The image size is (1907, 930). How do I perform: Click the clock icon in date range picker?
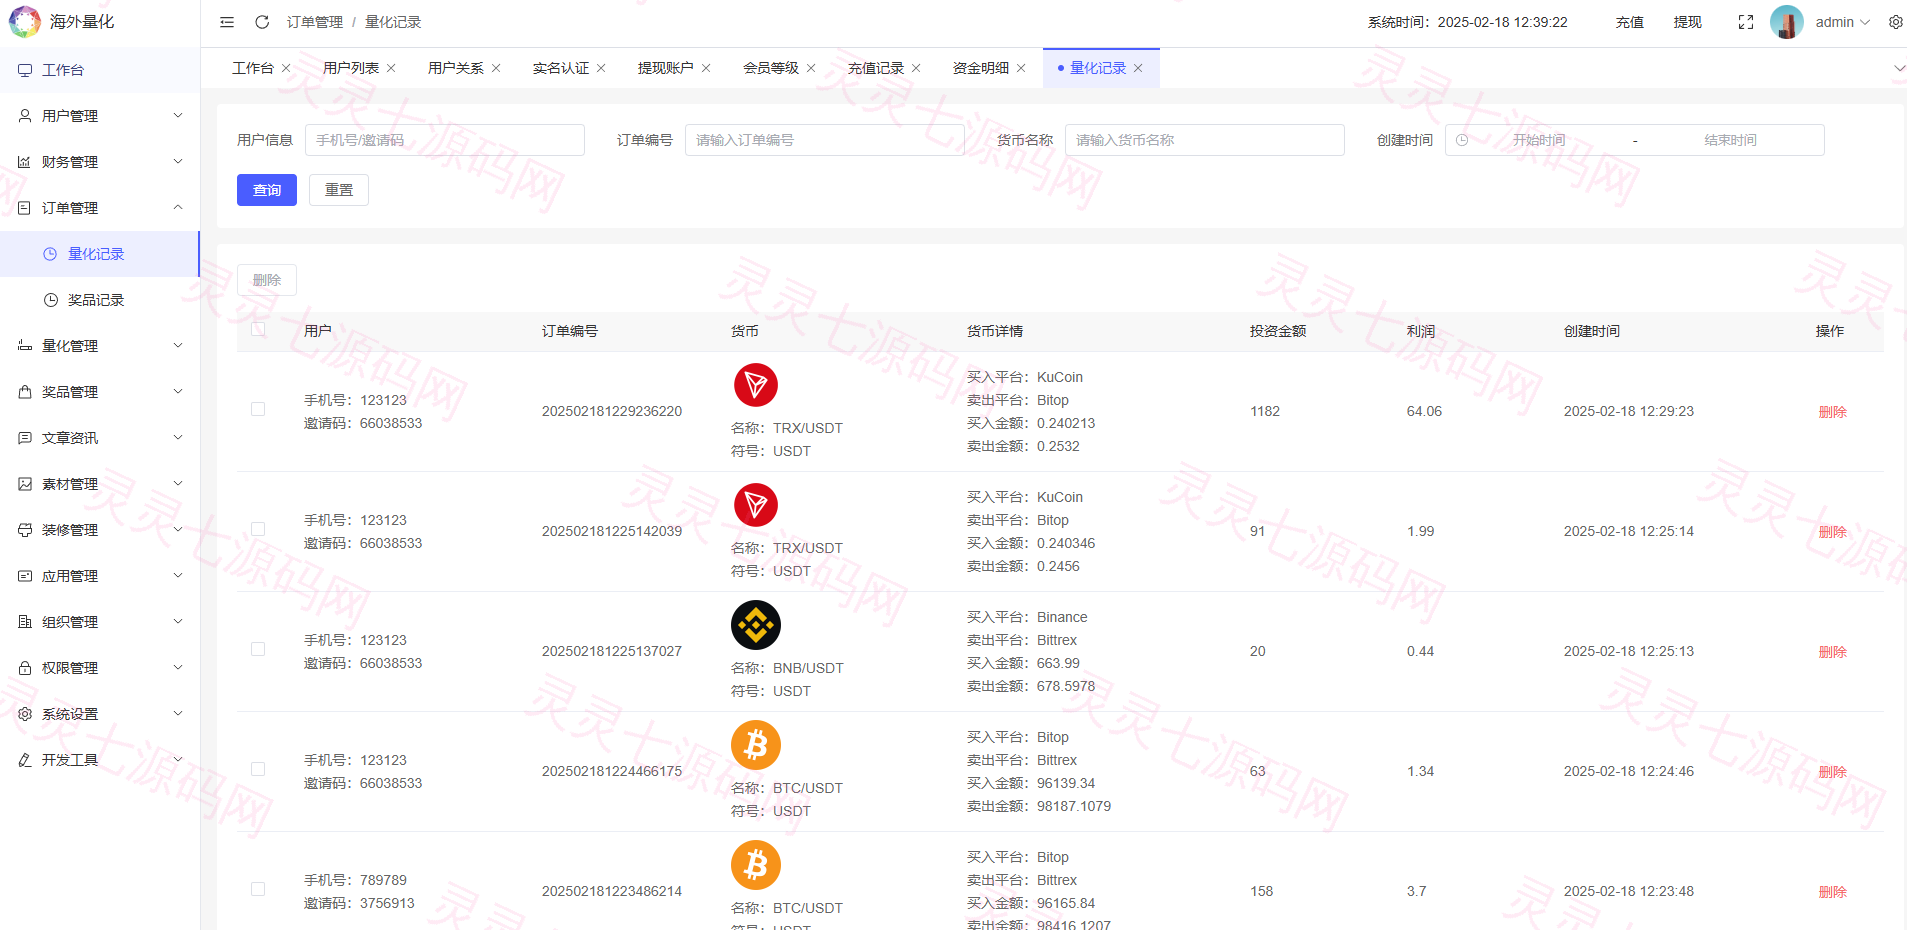[1462, 140]
